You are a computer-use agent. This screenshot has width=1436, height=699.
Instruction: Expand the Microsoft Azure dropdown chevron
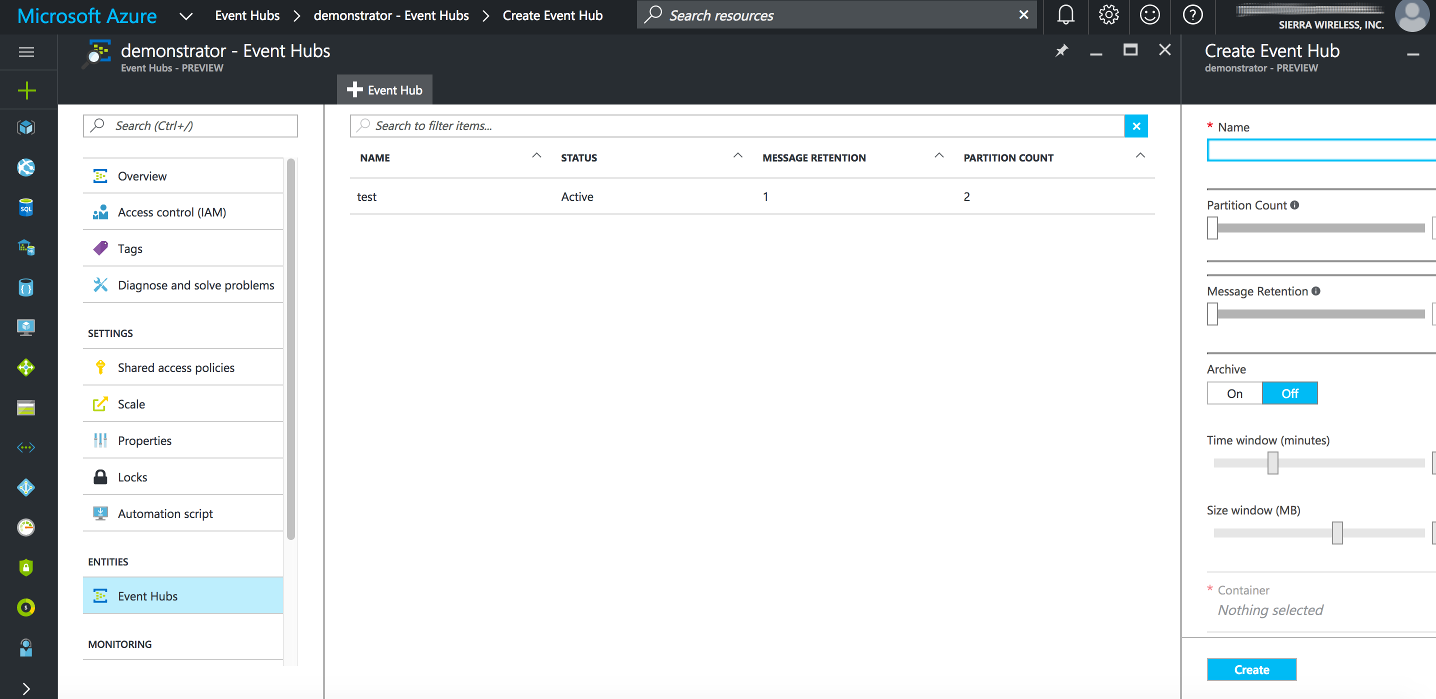click(x=186, y=16)
